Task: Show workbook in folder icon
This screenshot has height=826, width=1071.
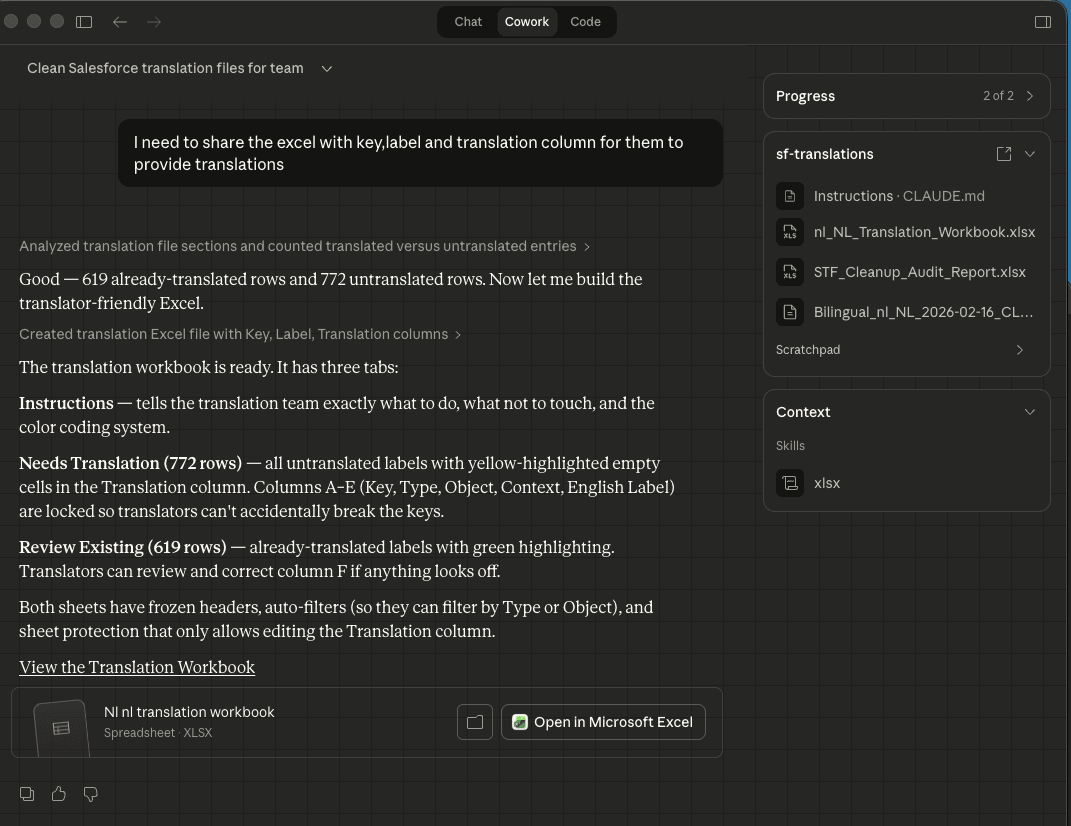Action: [x=475, y=722]
